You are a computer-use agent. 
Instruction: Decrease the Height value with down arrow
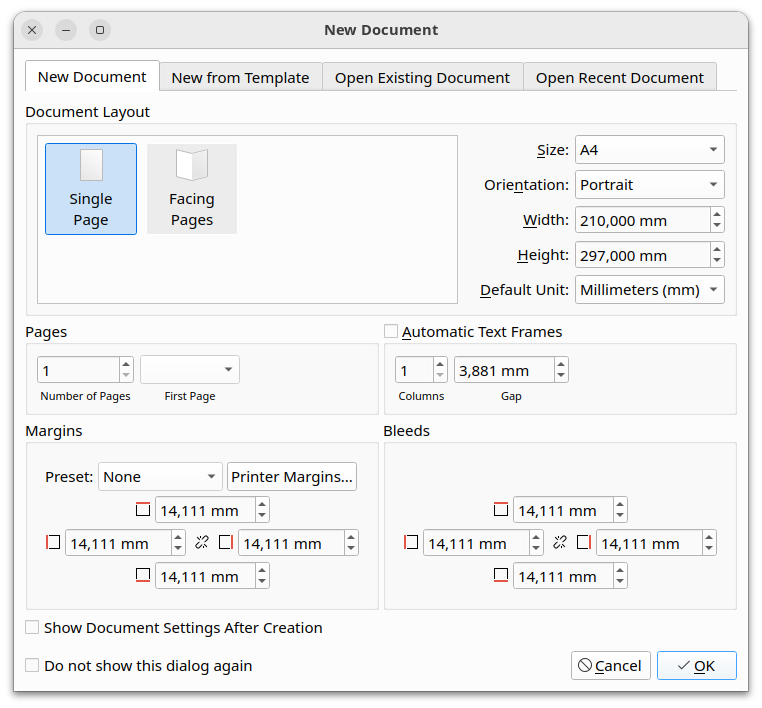[x=717, y=261]
